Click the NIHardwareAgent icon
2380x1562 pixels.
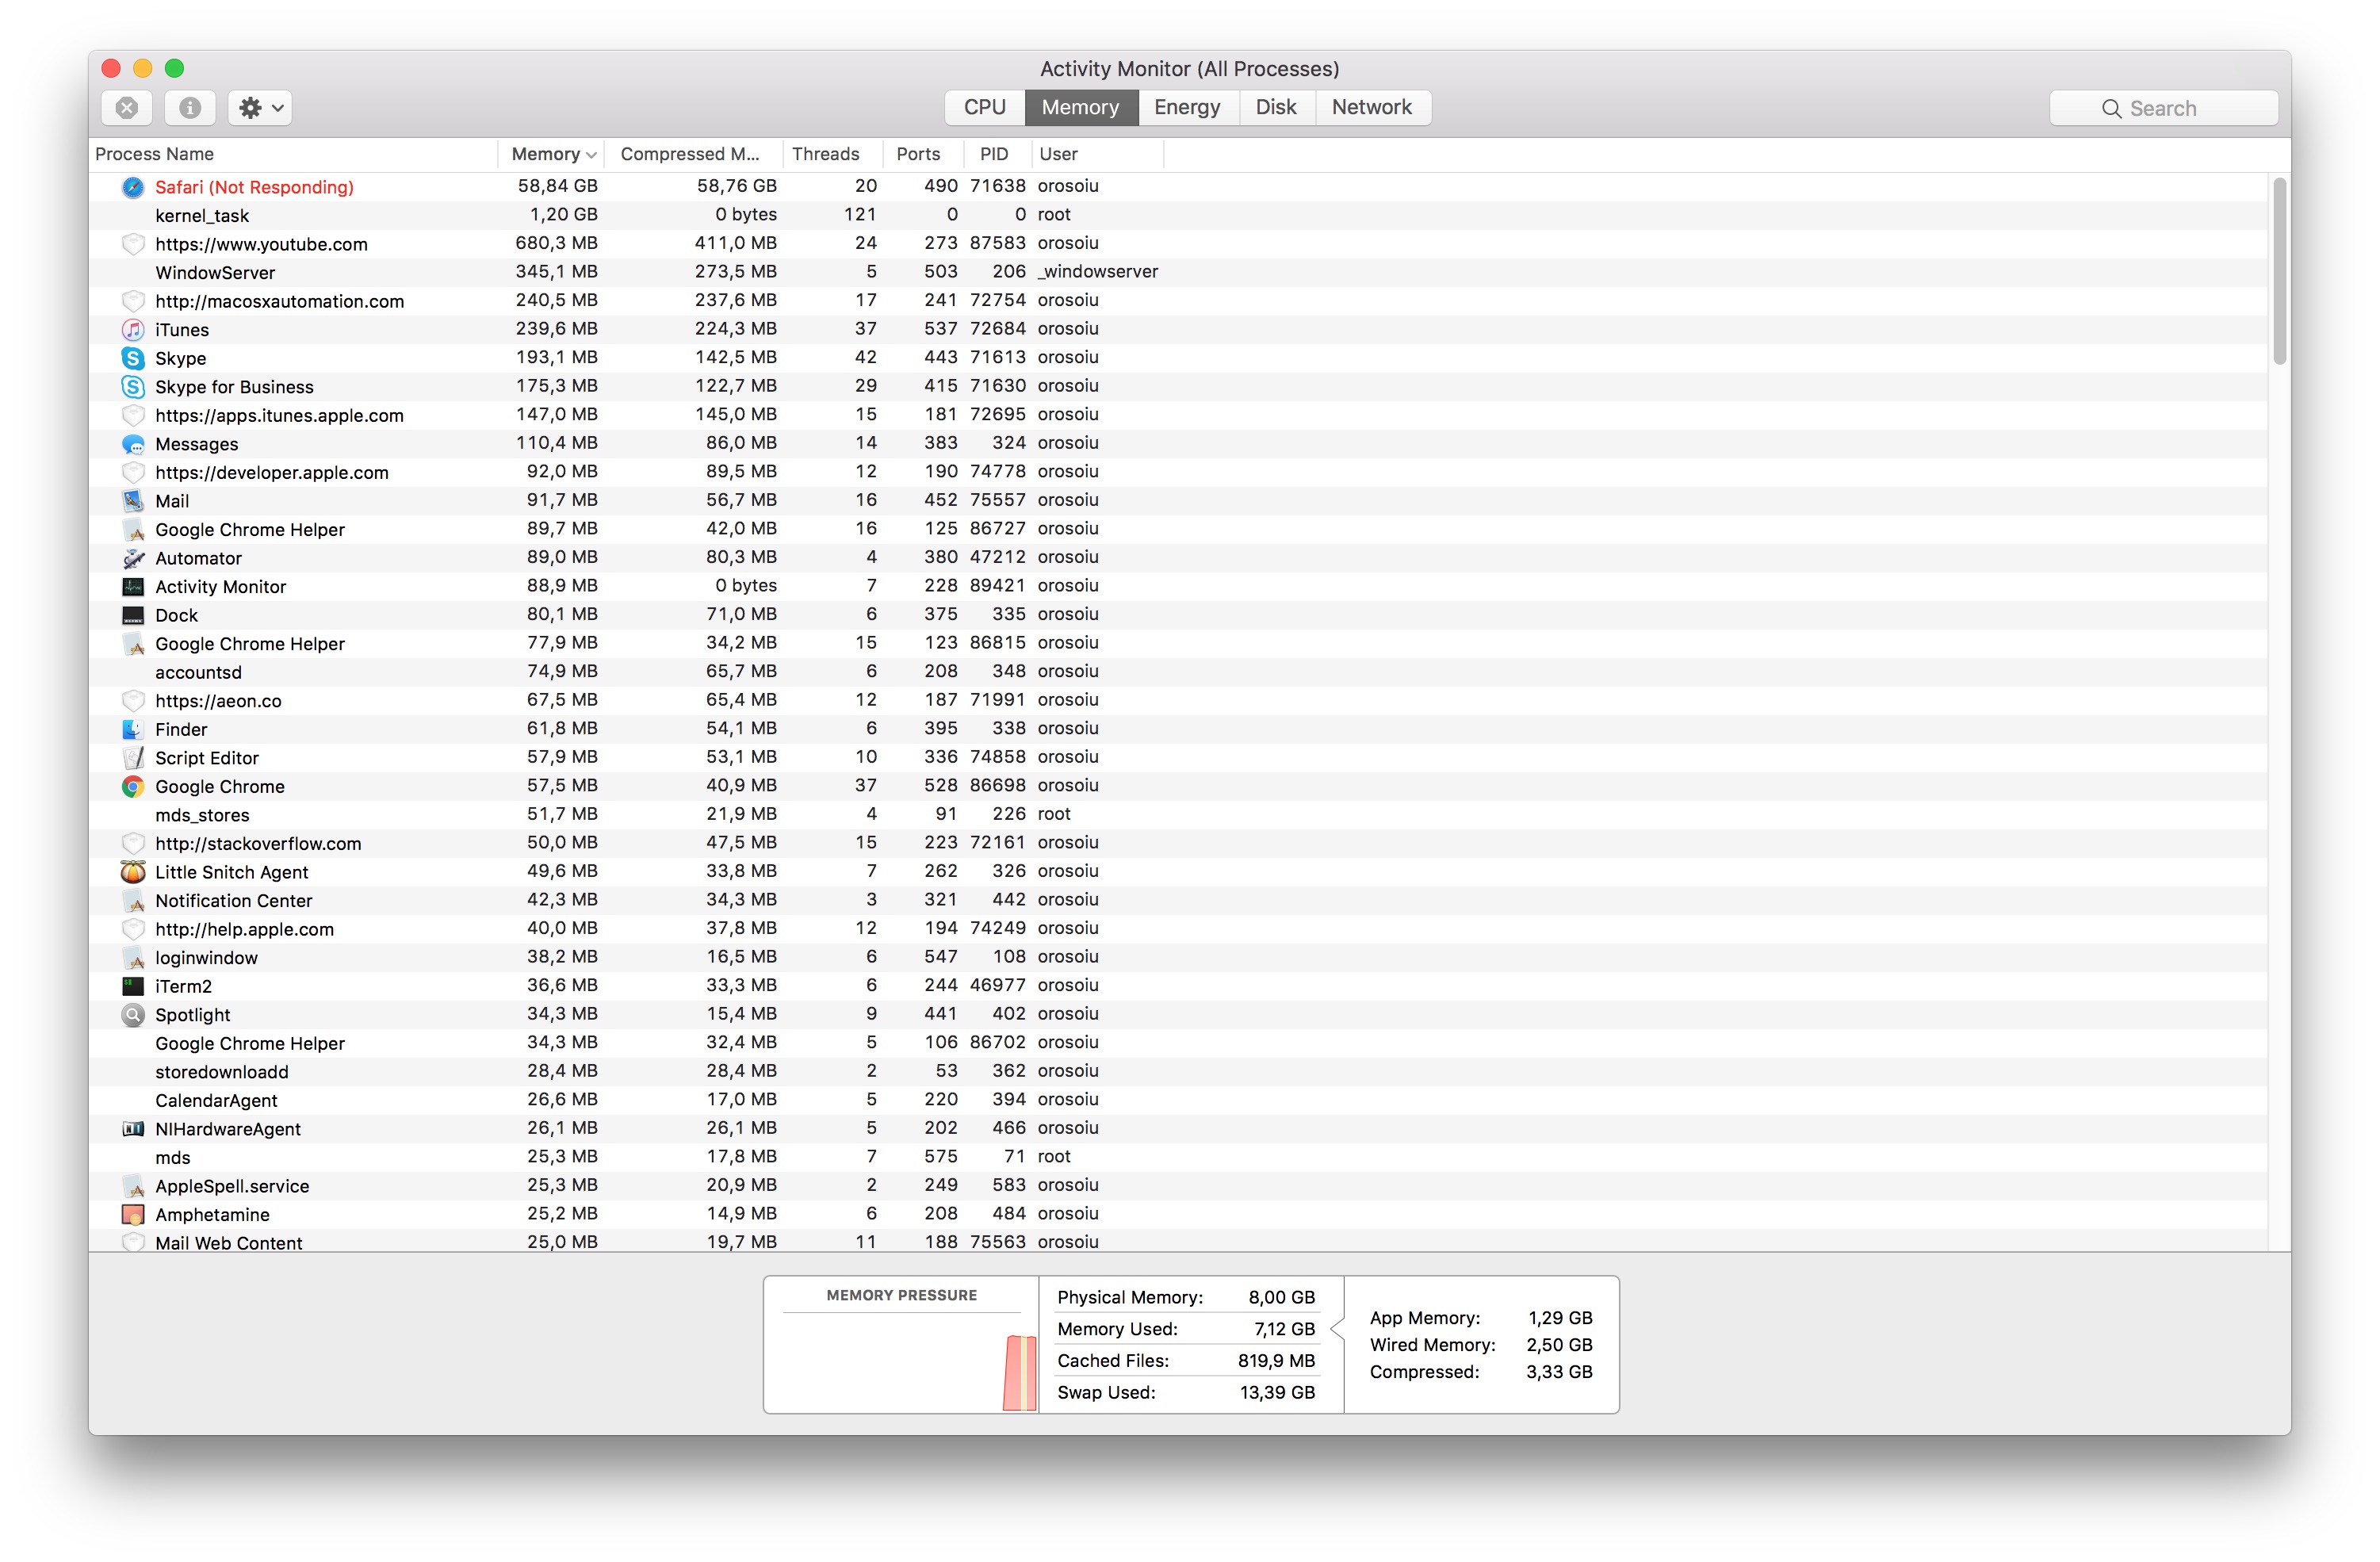[133, 1129]
